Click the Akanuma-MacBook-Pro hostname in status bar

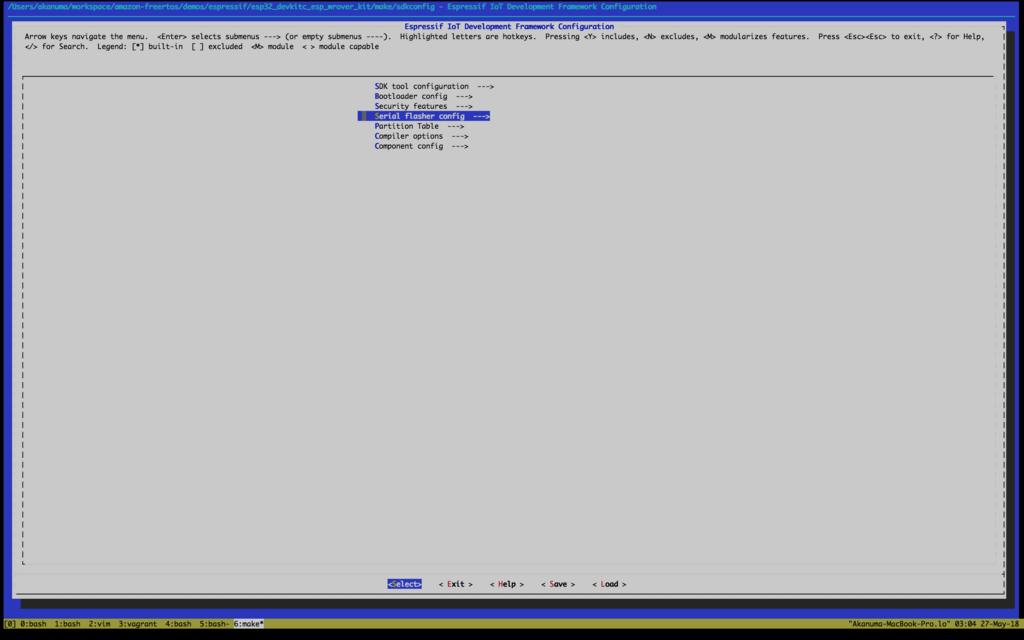[898, 624]
